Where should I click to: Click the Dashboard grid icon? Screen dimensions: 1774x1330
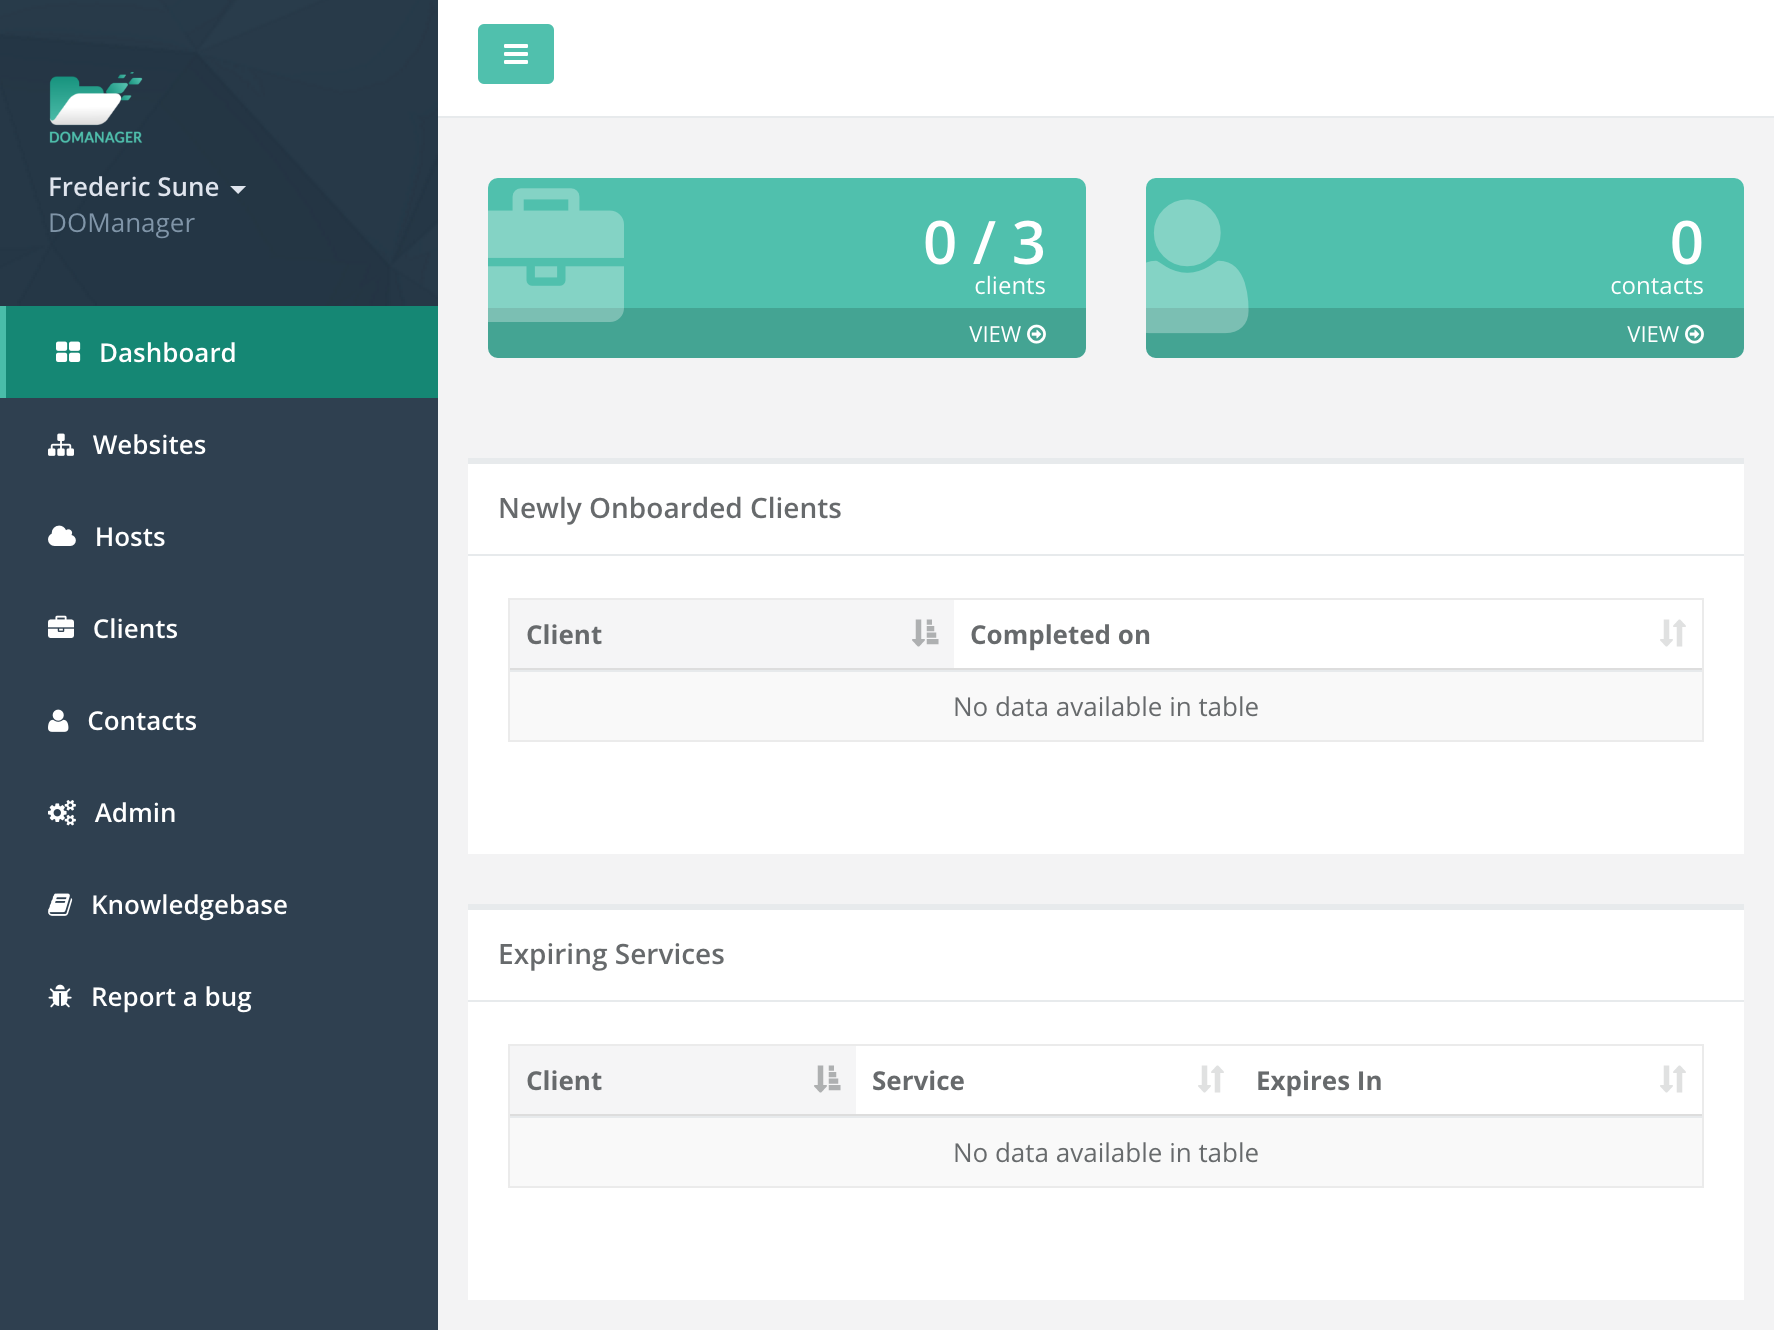(x=68, y=352)
